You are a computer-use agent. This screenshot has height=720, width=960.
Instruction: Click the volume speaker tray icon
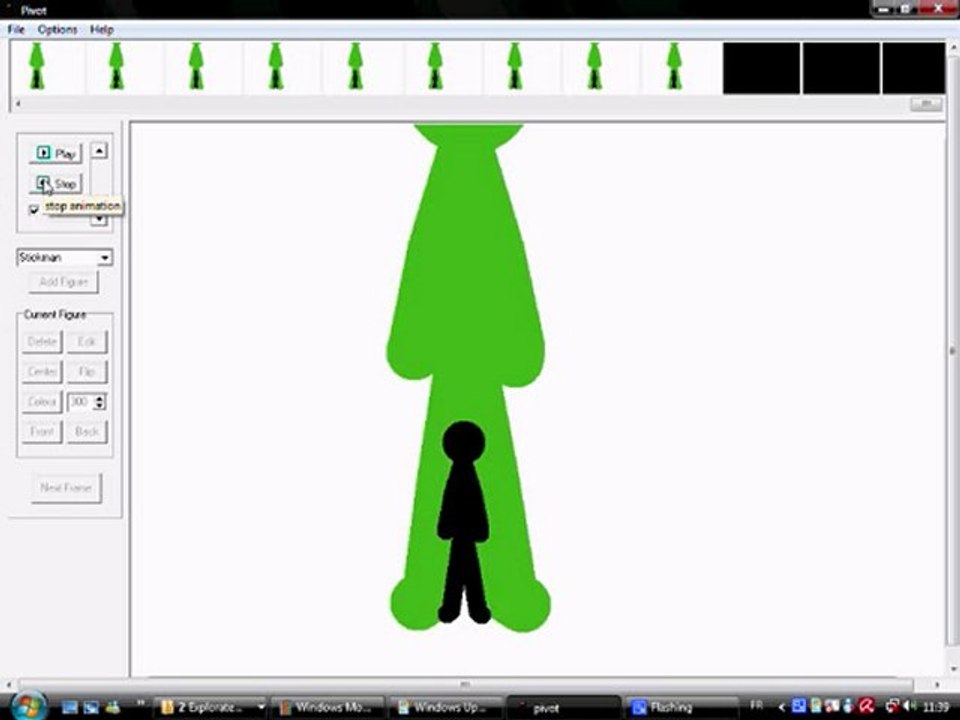[909, 707]
